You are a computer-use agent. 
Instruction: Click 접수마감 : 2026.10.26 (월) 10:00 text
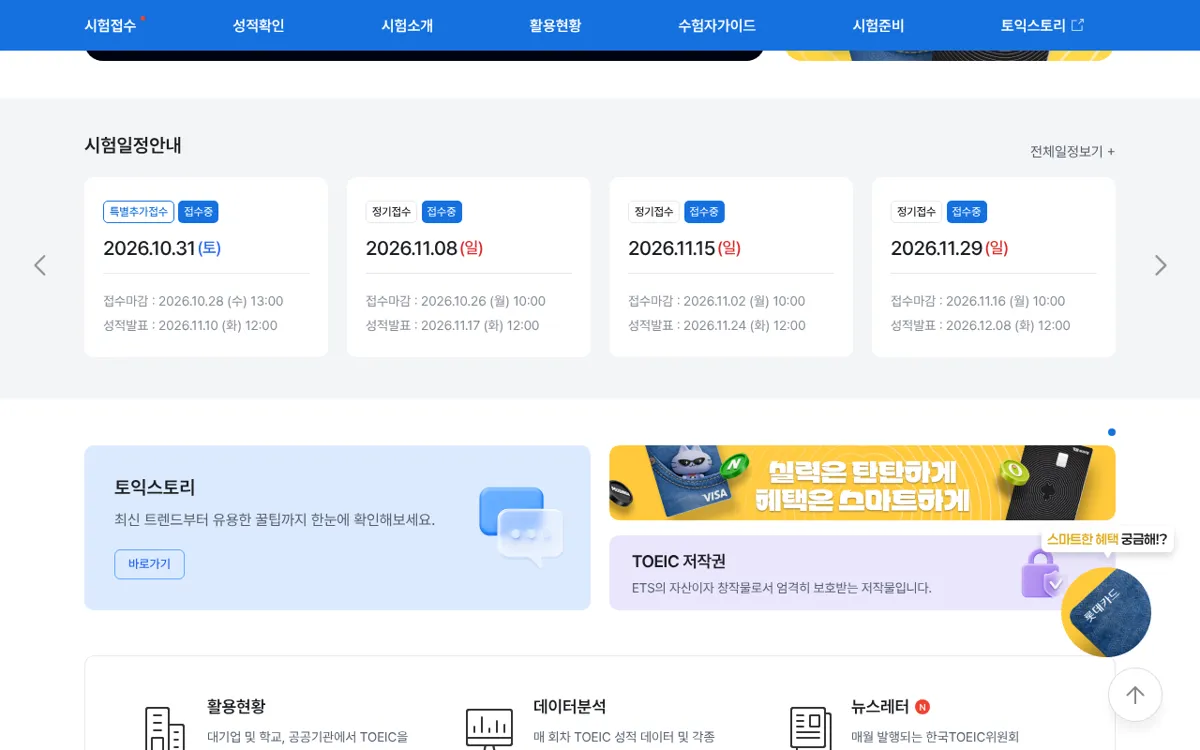coord(456,301)
